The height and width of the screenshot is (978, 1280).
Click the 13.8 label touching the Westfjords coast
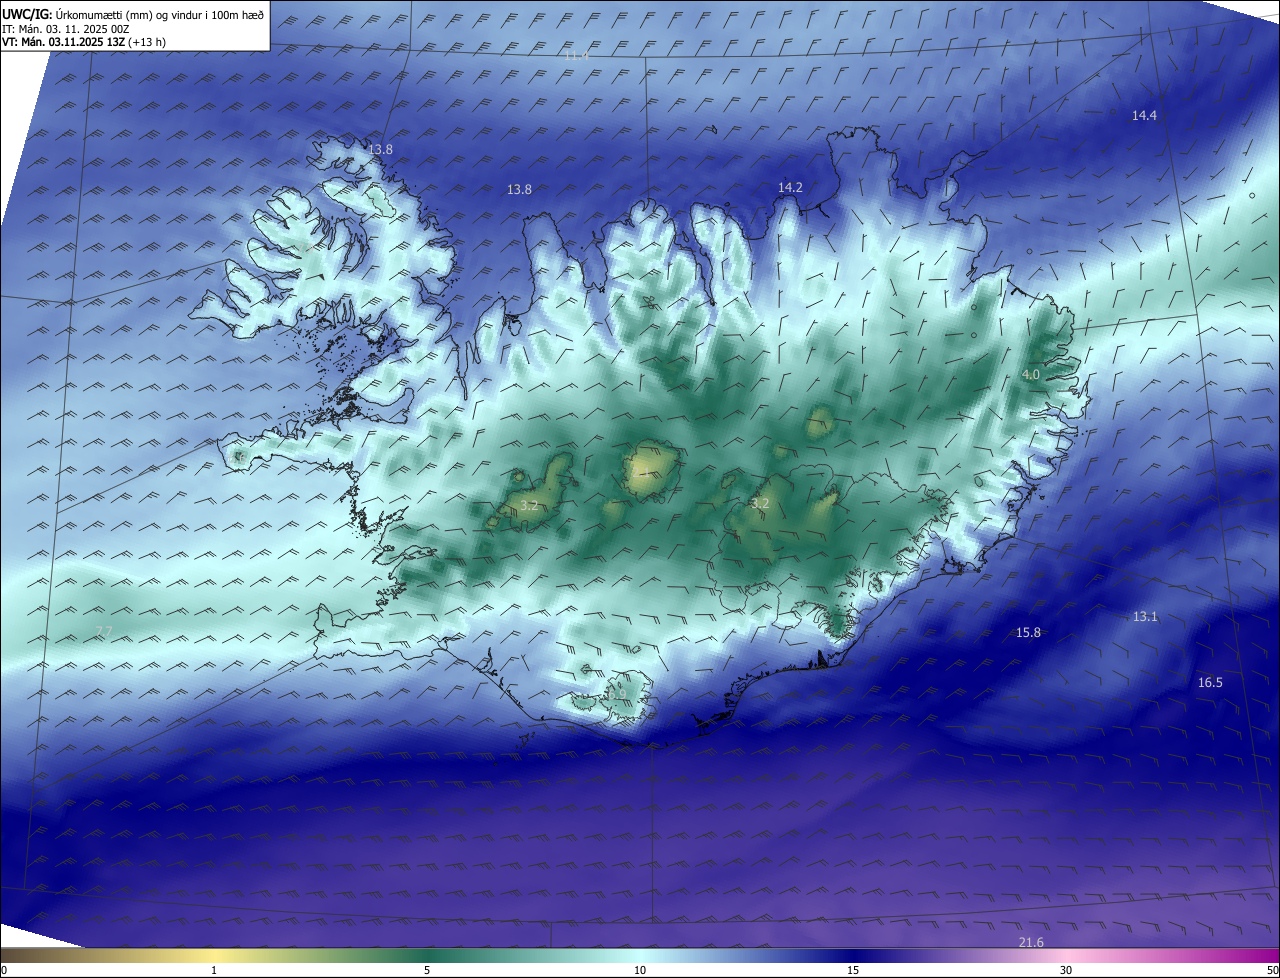click(x=380, y=149)
